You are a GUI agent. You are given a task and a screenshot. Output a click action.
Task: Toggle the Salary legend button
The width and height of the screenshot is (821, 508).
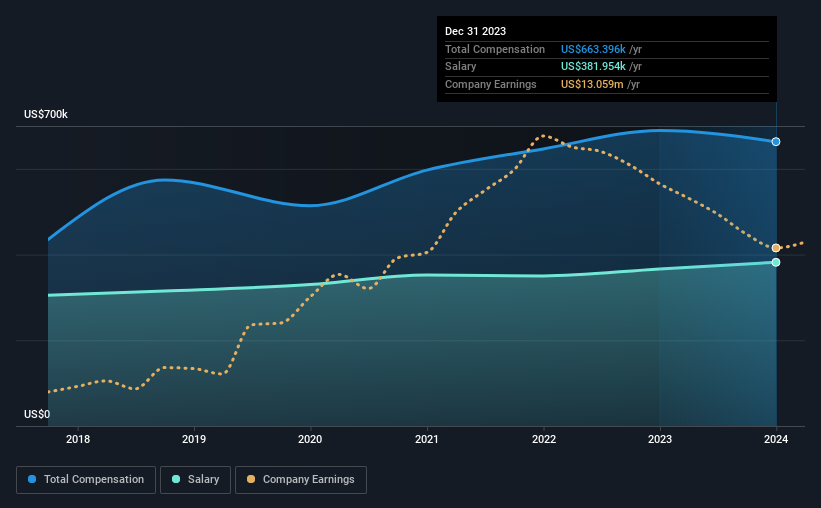point(195,480)
